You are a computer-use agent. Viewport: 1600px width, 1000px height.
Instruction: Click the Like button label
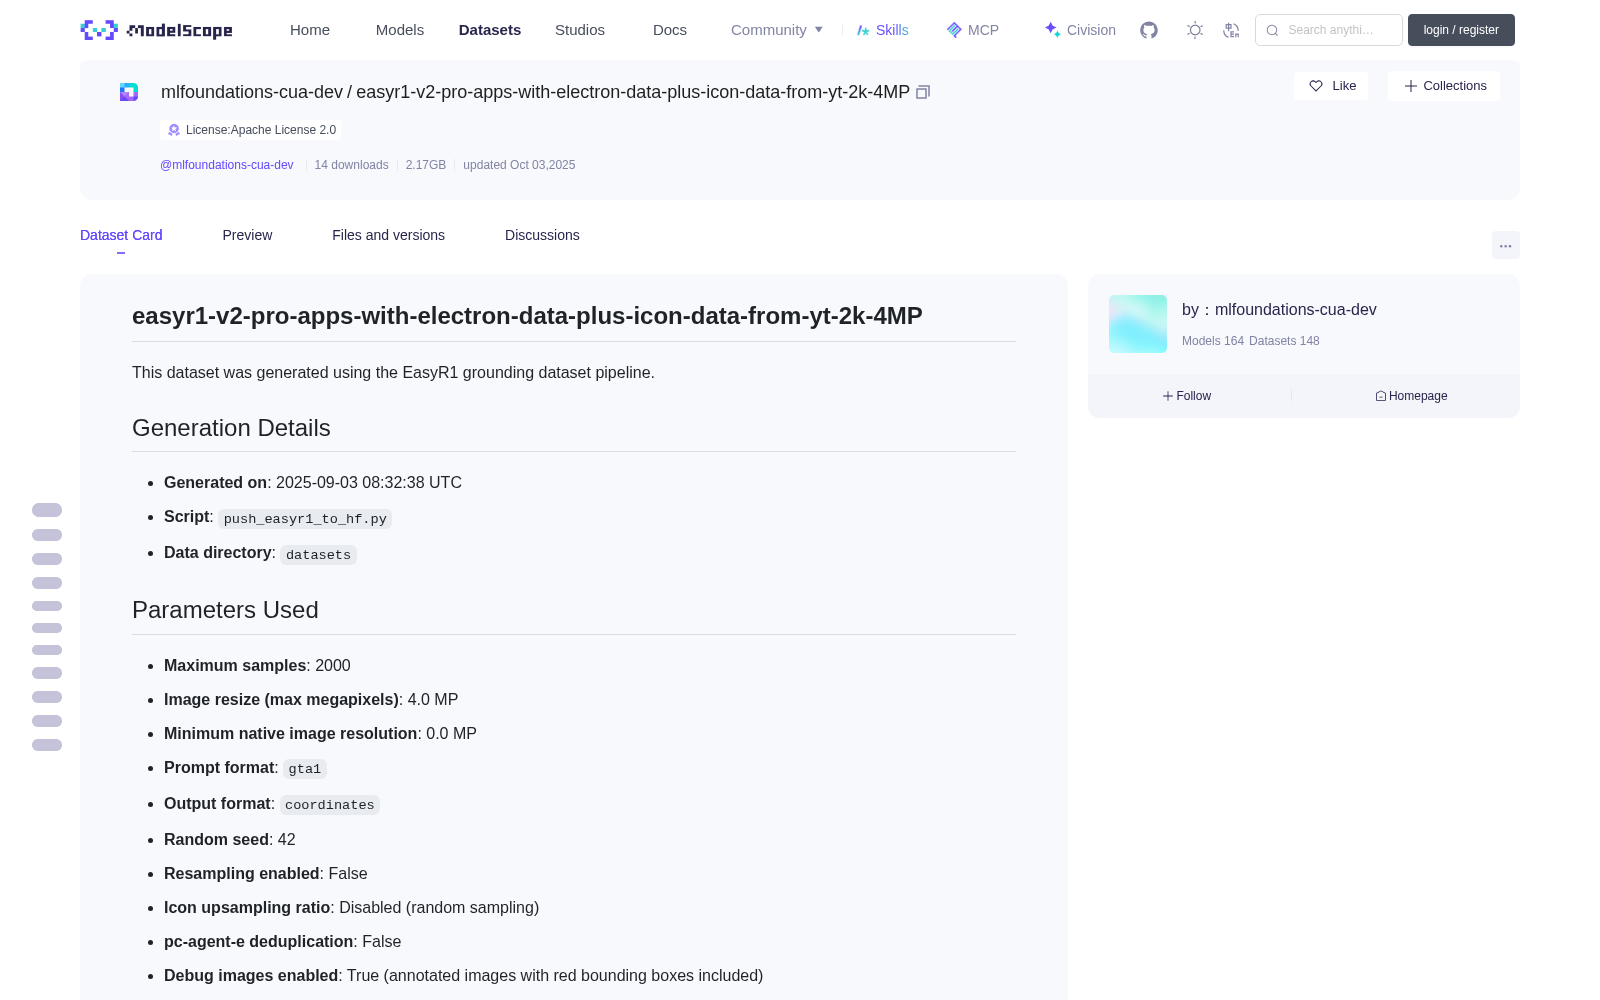1344,86
